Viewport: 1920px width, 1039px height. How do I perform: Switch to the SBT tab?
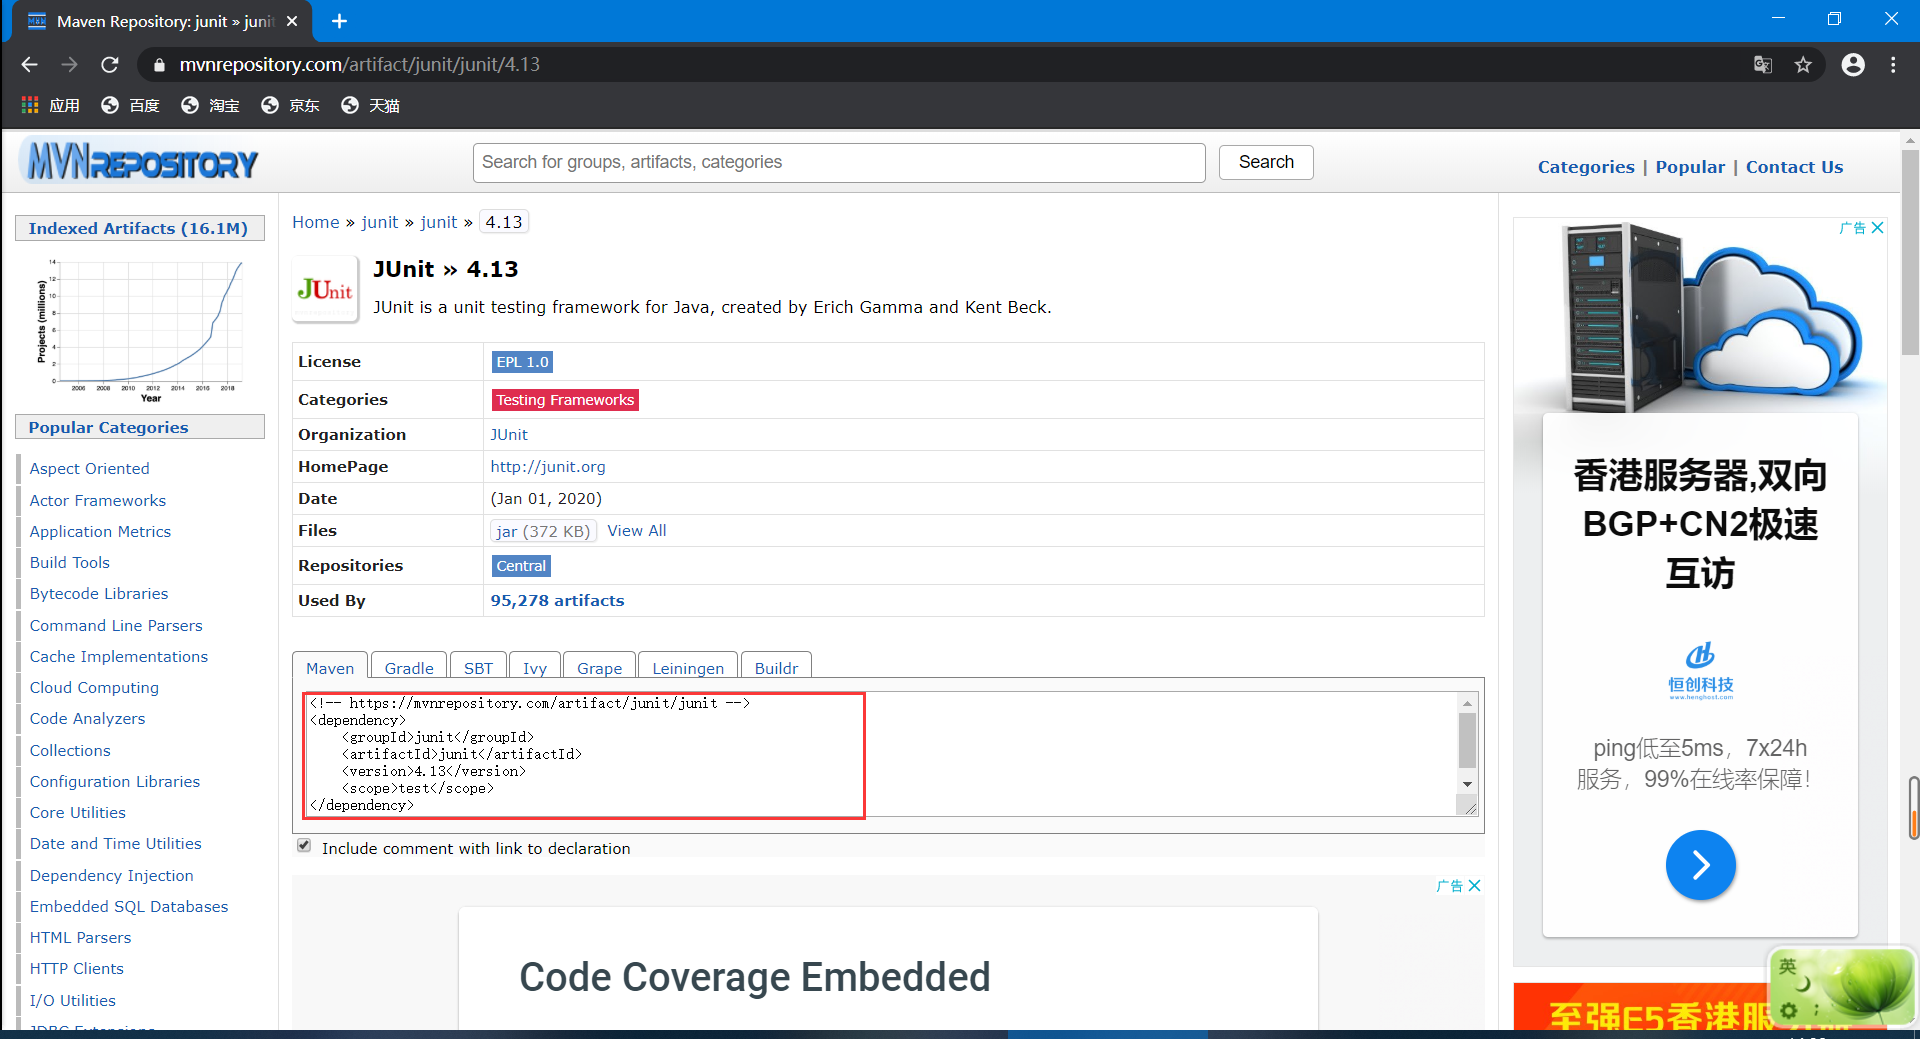478,668
